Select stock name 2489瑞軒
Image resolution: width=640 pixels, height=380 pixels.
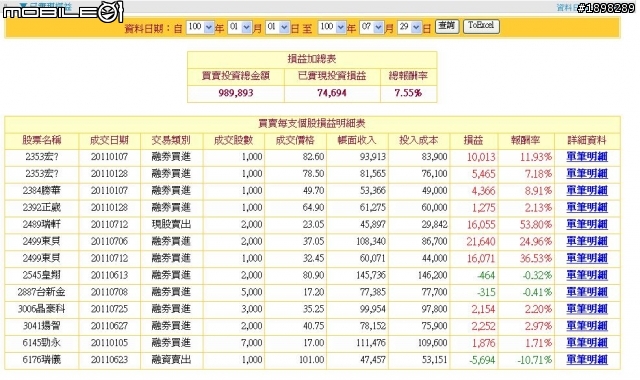pos(42,224)
